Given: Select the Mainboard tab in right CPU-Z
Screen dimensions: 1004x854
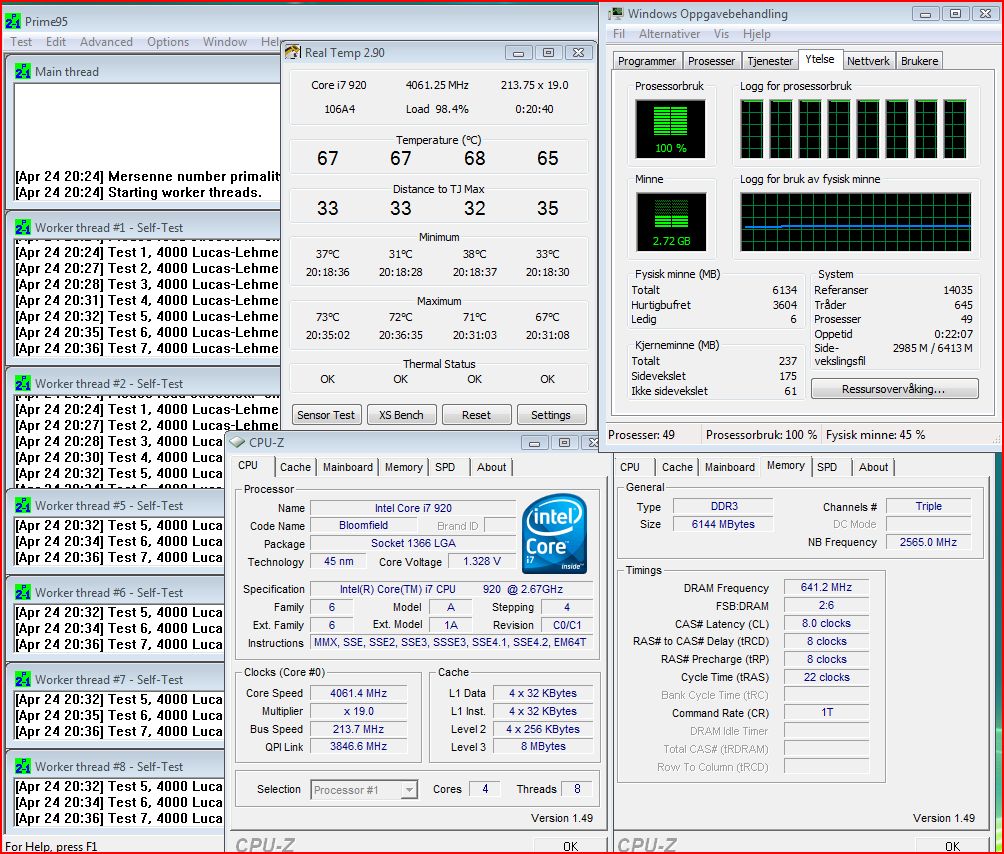Looking at the screenshot, I should [x=730, y=467].
